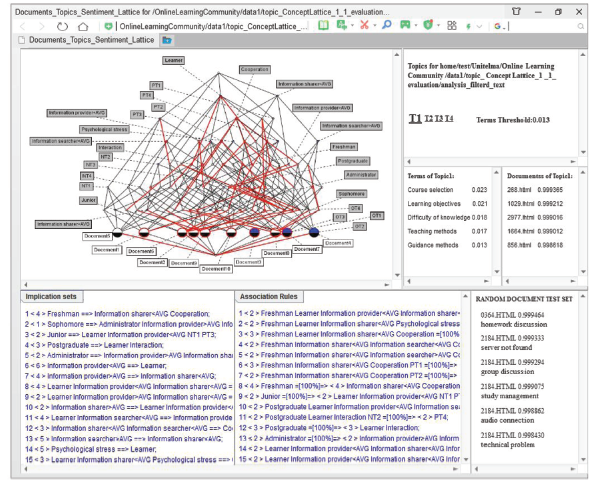
Task: Reload the page with the refresh icon
Action: [62, 26]
